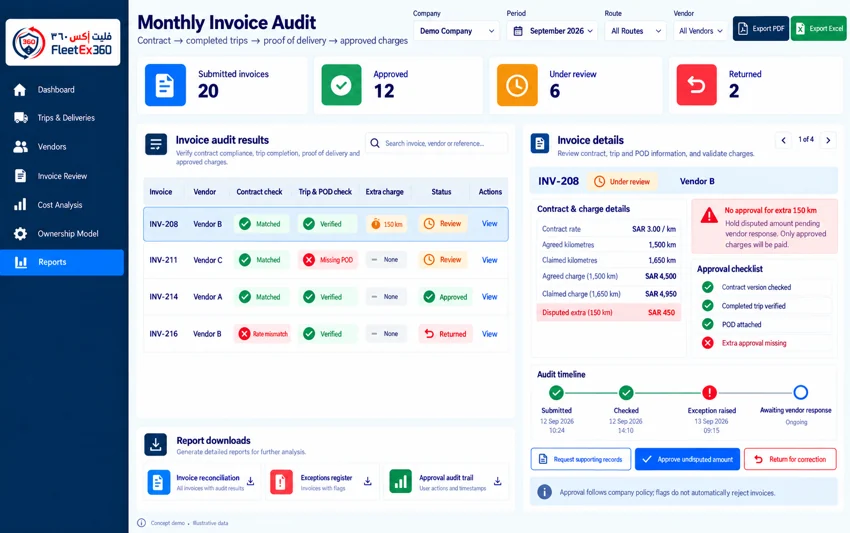Click the Export PDF button
The width and height of the screenshot is (850, 533).
(761, 29)
